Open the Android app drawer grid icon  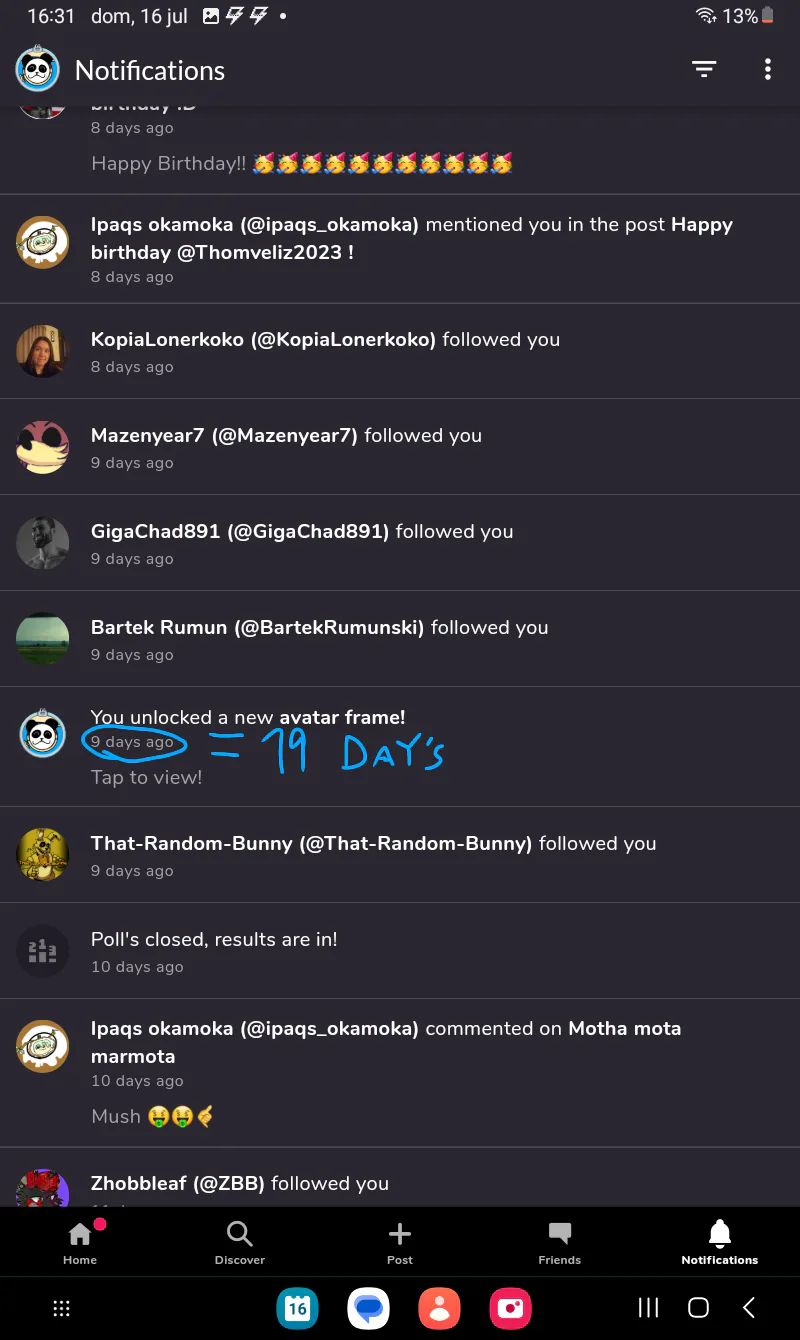point(61,1308)
